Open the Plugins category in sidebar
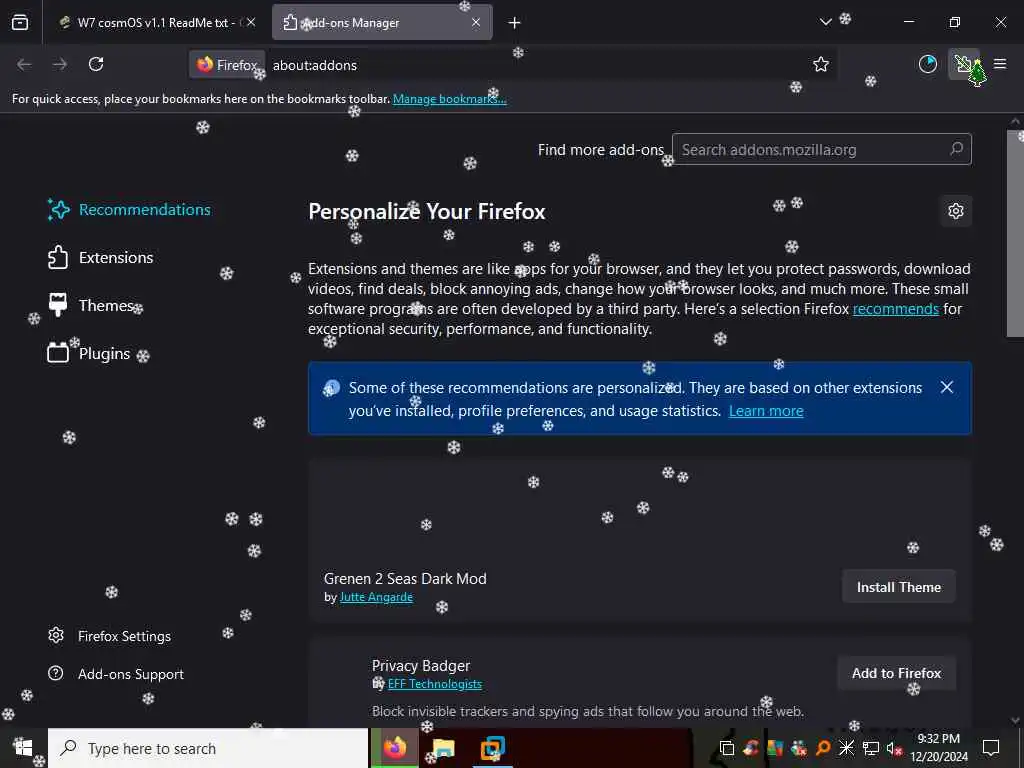 (x=89, y=353)
